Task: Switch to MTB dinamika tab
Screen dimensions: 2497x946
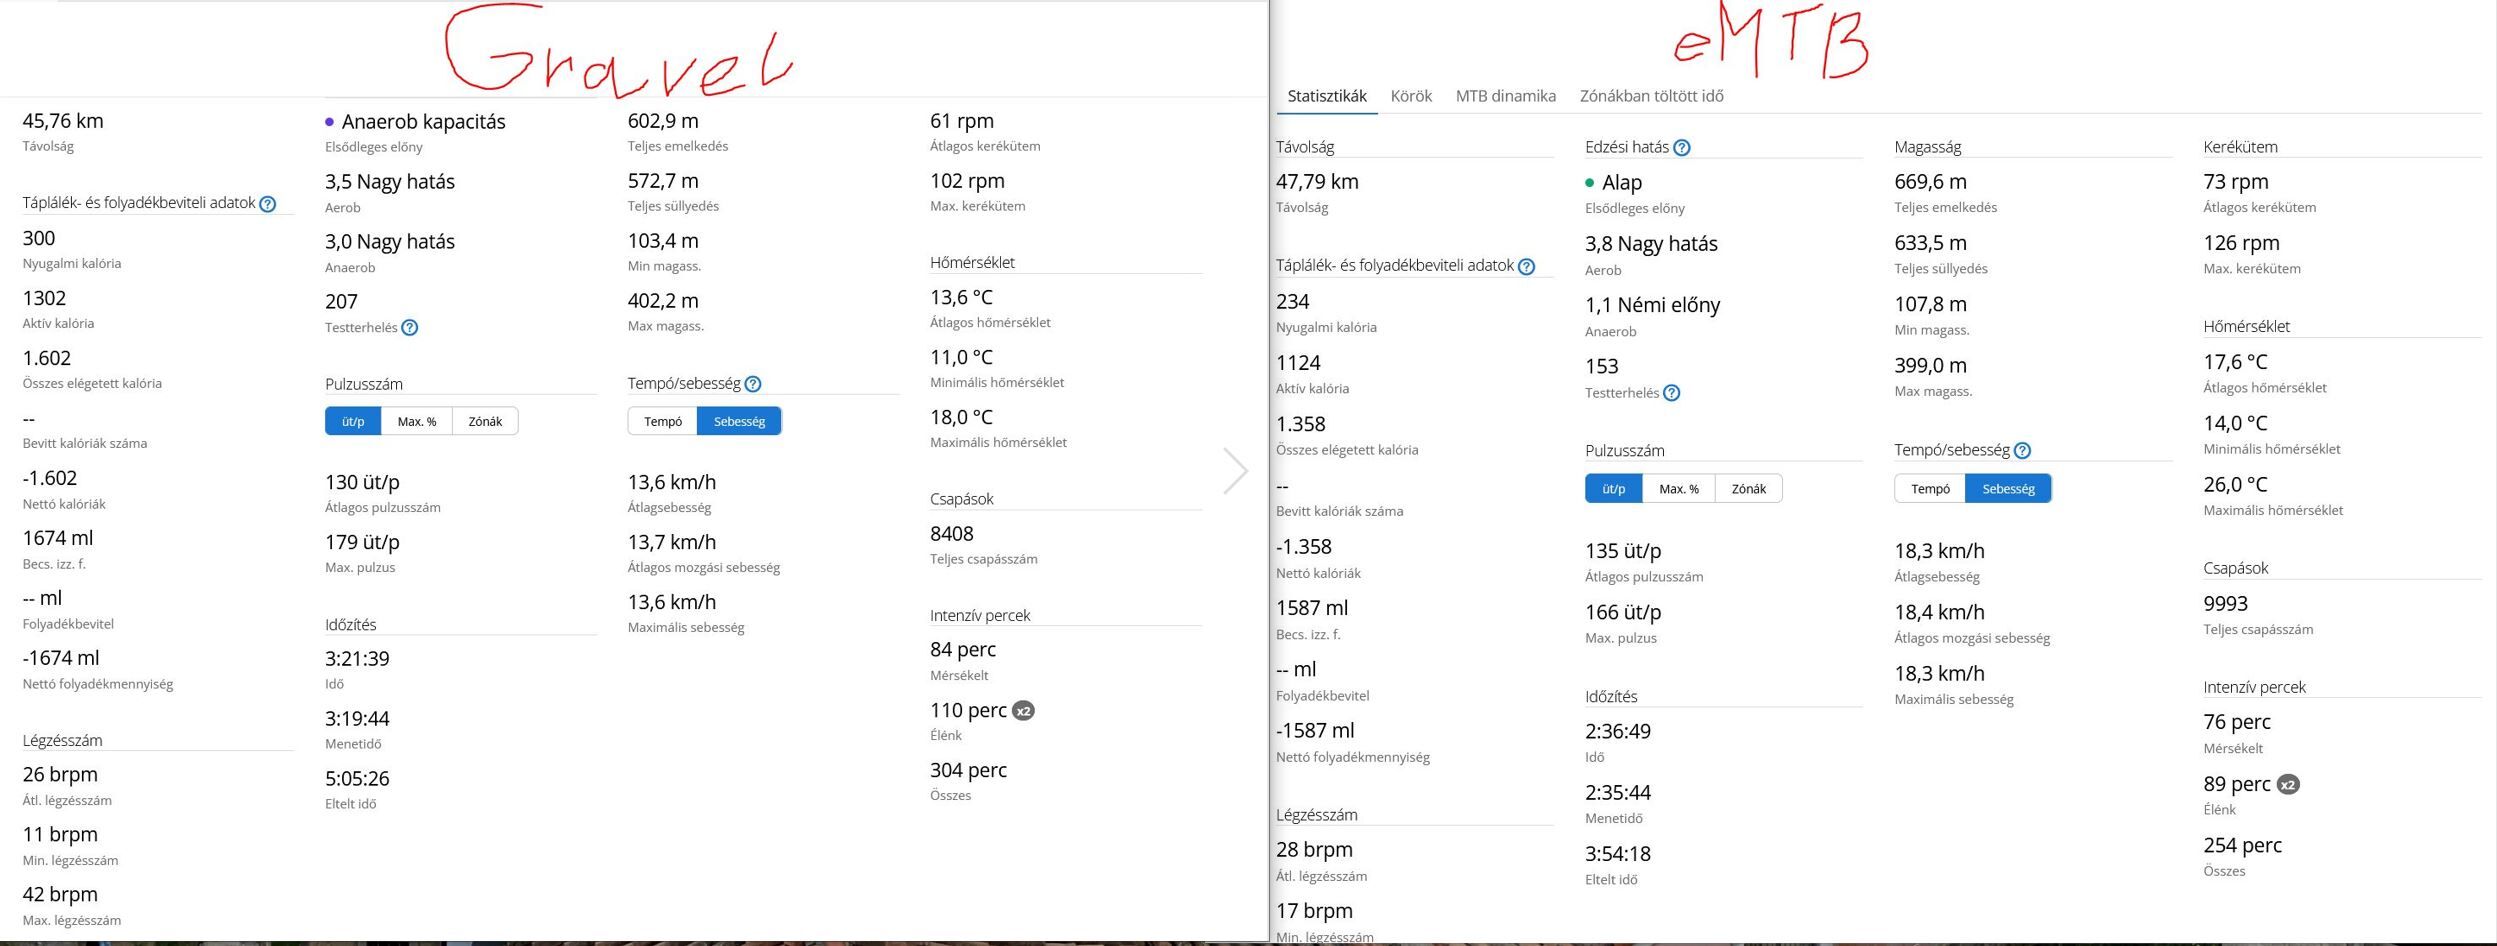Action: point(1505,96)
